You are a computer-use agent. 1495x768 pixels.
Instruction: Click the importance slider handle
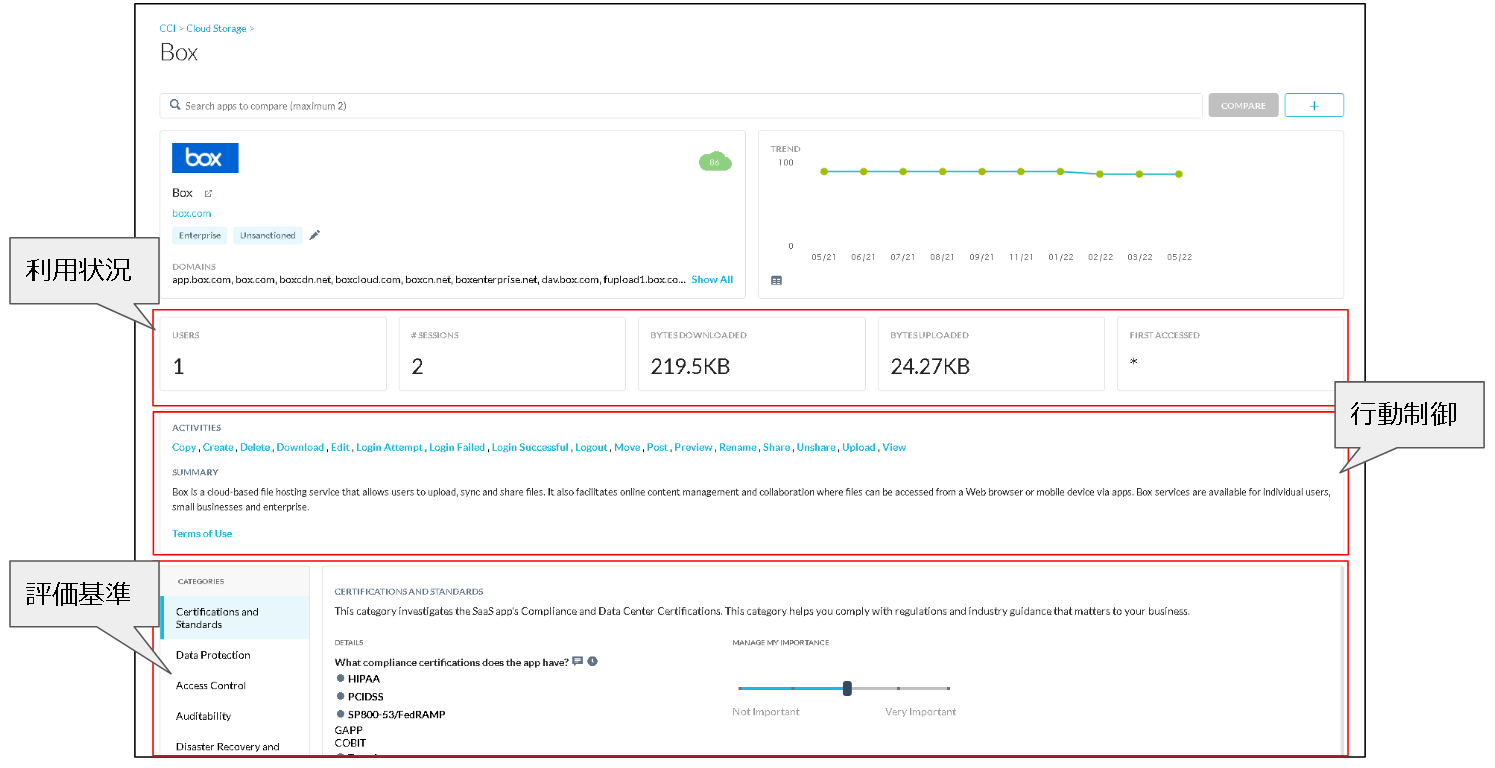coord(847,688)
